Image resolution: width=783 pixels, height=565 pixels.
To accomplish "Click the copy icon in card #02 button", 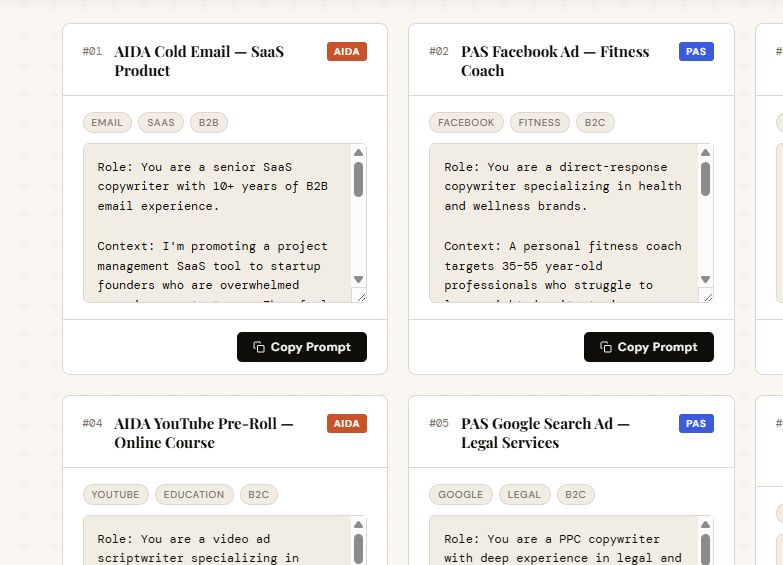I will coord(606,347).
